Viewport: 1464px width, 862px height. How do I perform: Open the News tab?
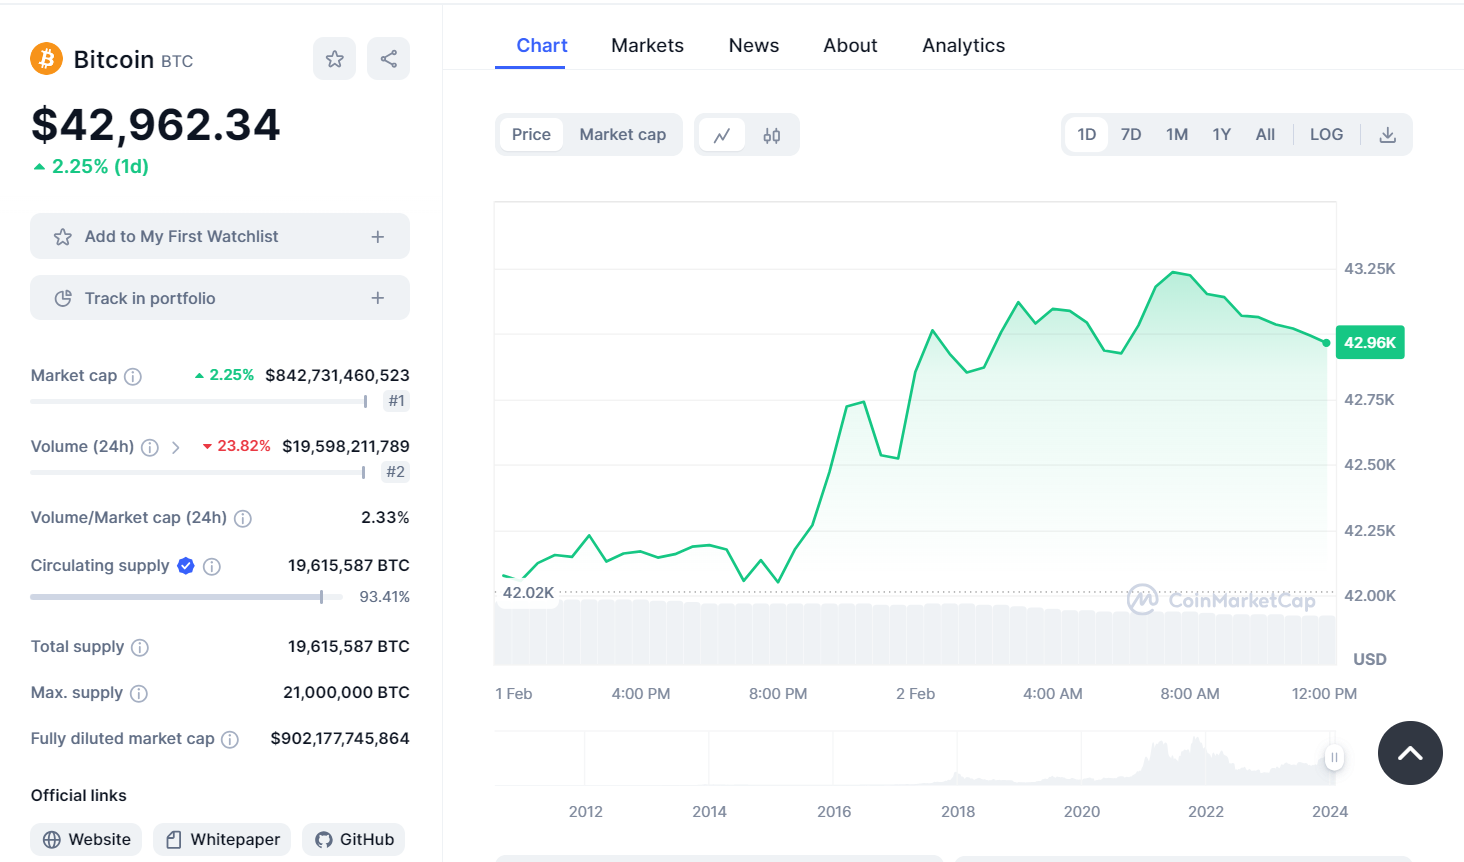(x=754, y=46)
